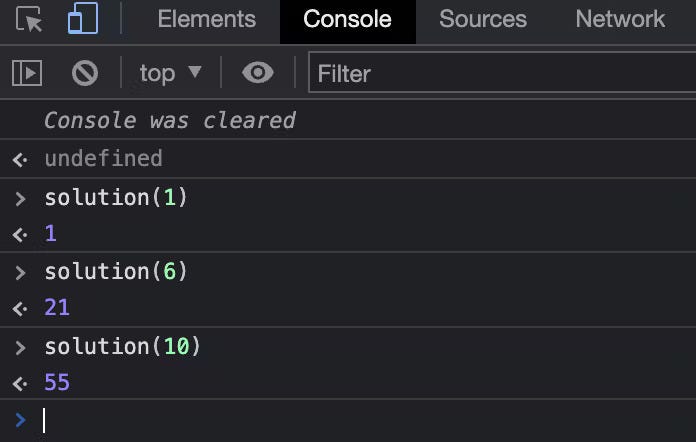Activate the inspect element picker icon

coord(29,19)
